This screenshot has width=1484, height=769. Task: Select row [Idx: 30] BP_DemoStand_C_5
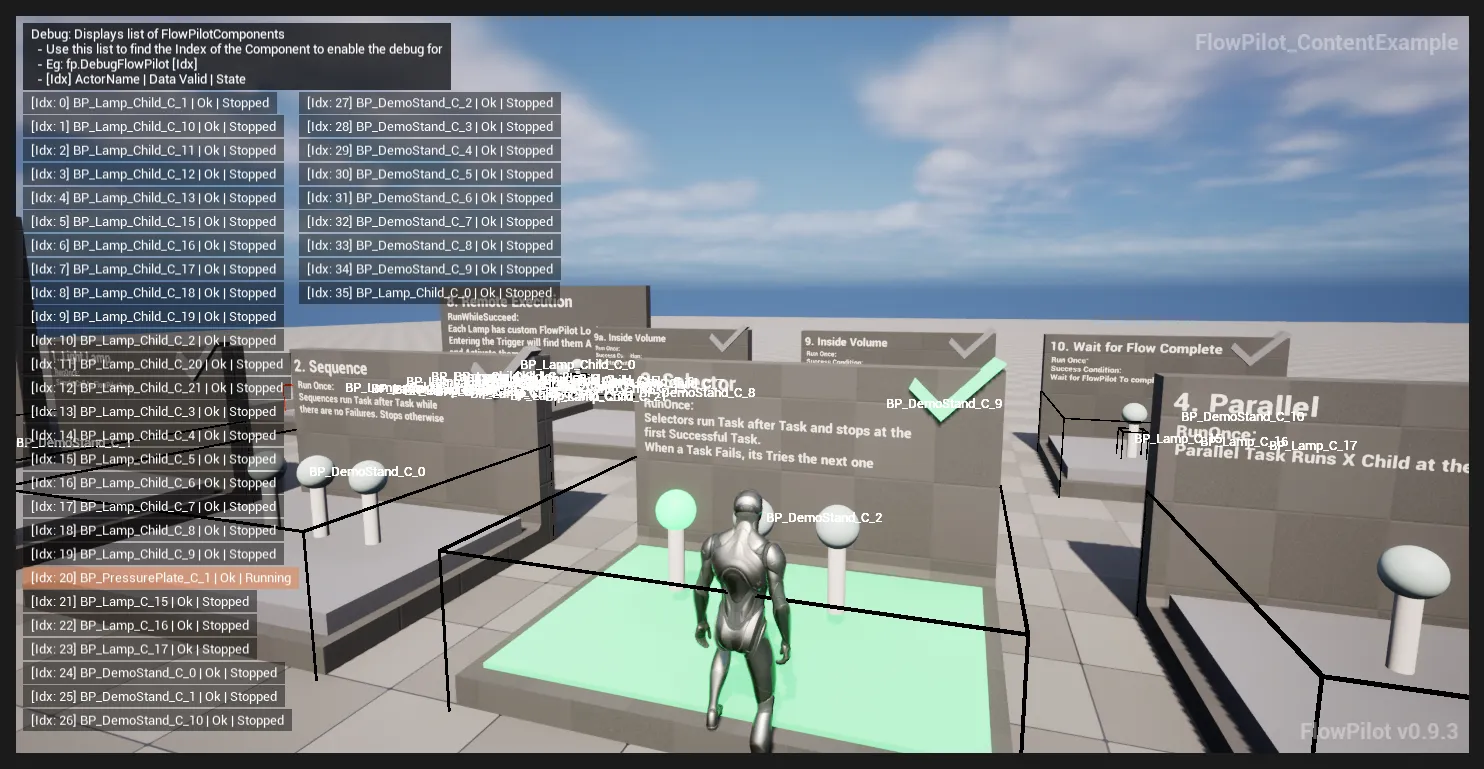pos(430,174)
